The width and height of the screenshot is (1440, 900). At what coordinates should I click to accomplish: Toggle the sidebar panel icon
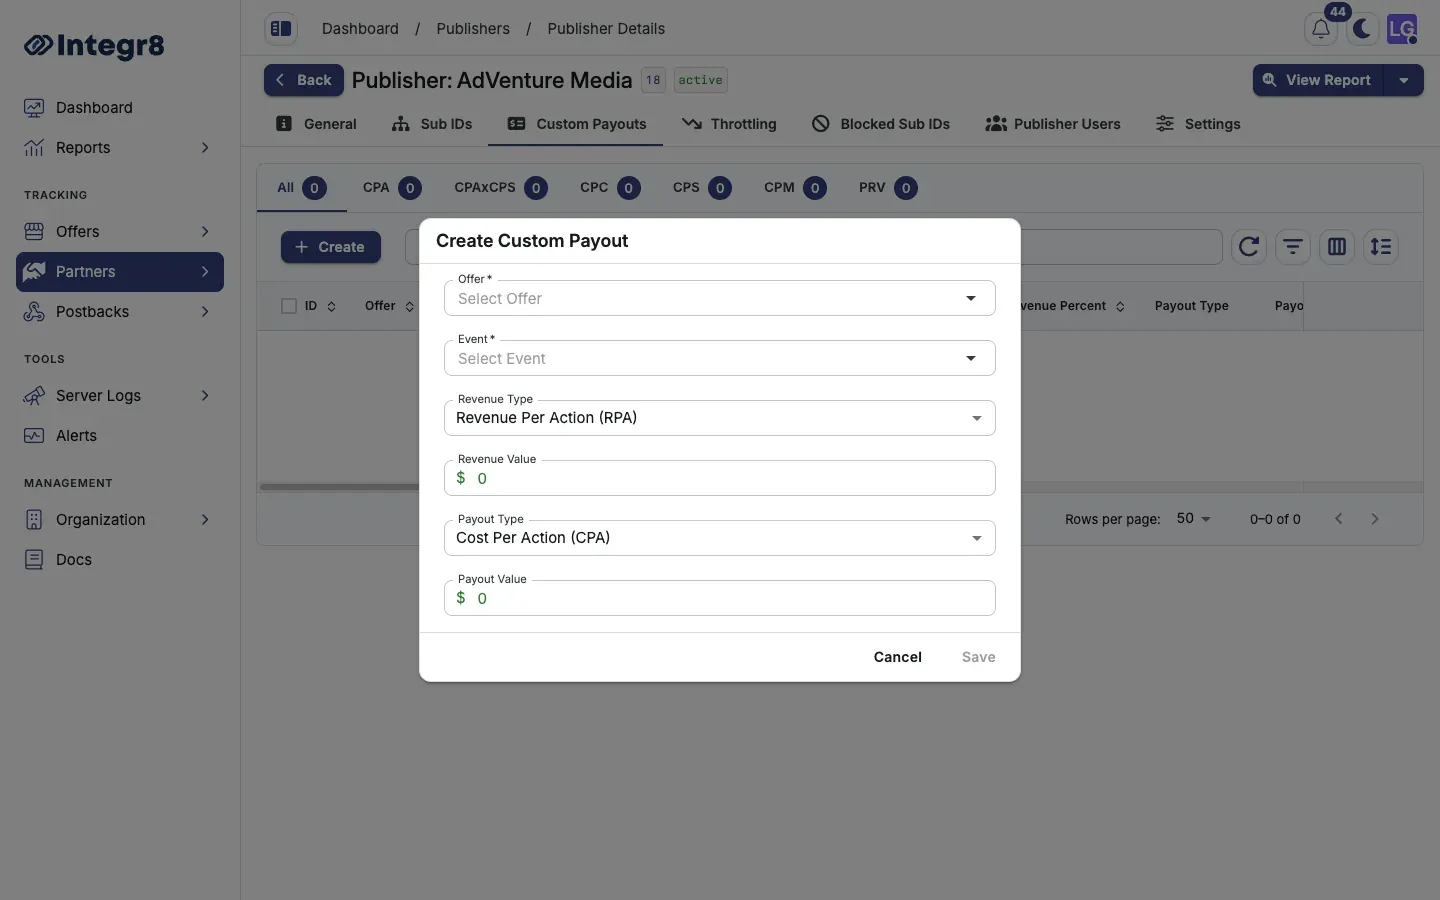tap(281, 29)
